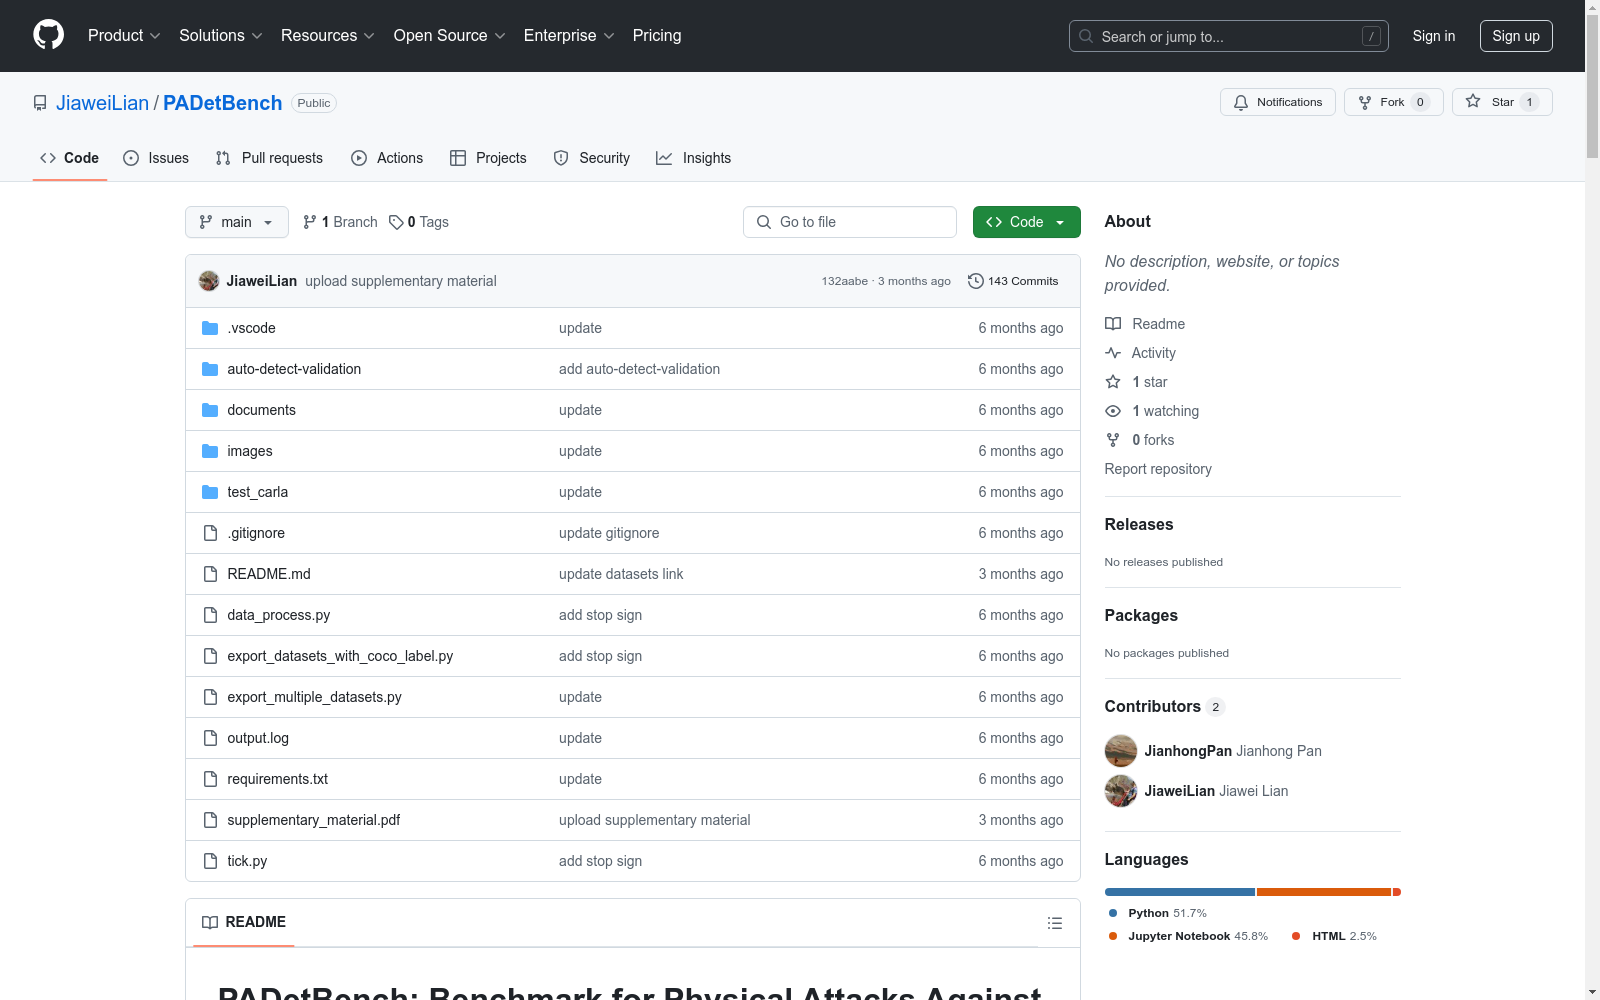Open the main branch selector dropdown
The height and width of the screenshot is (1000, 1600).
(237, 222)
